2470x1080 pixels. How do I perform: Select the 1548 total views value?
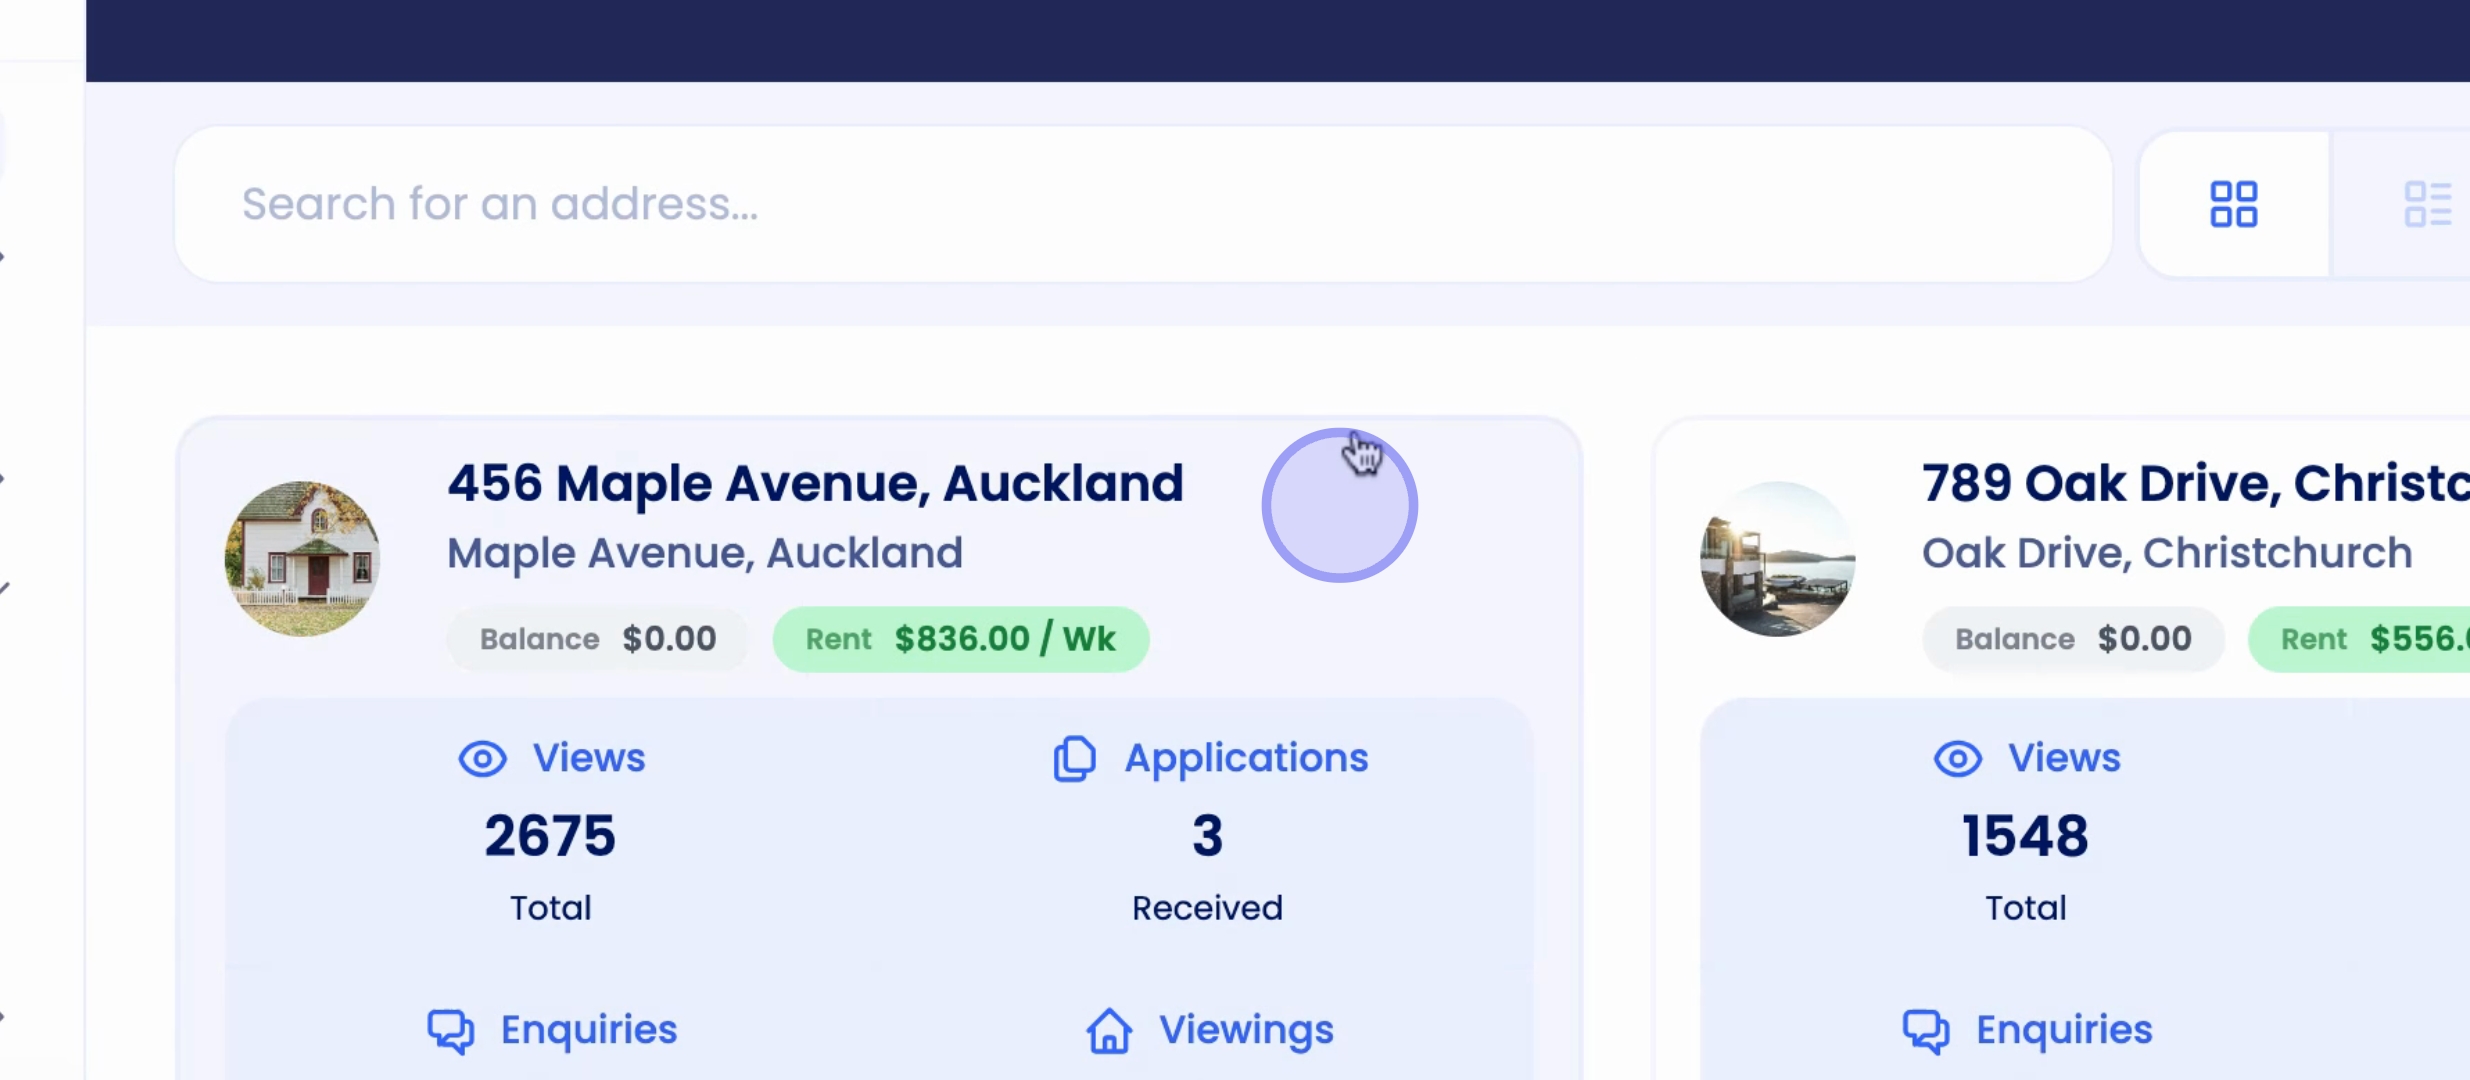[2025, 836]
